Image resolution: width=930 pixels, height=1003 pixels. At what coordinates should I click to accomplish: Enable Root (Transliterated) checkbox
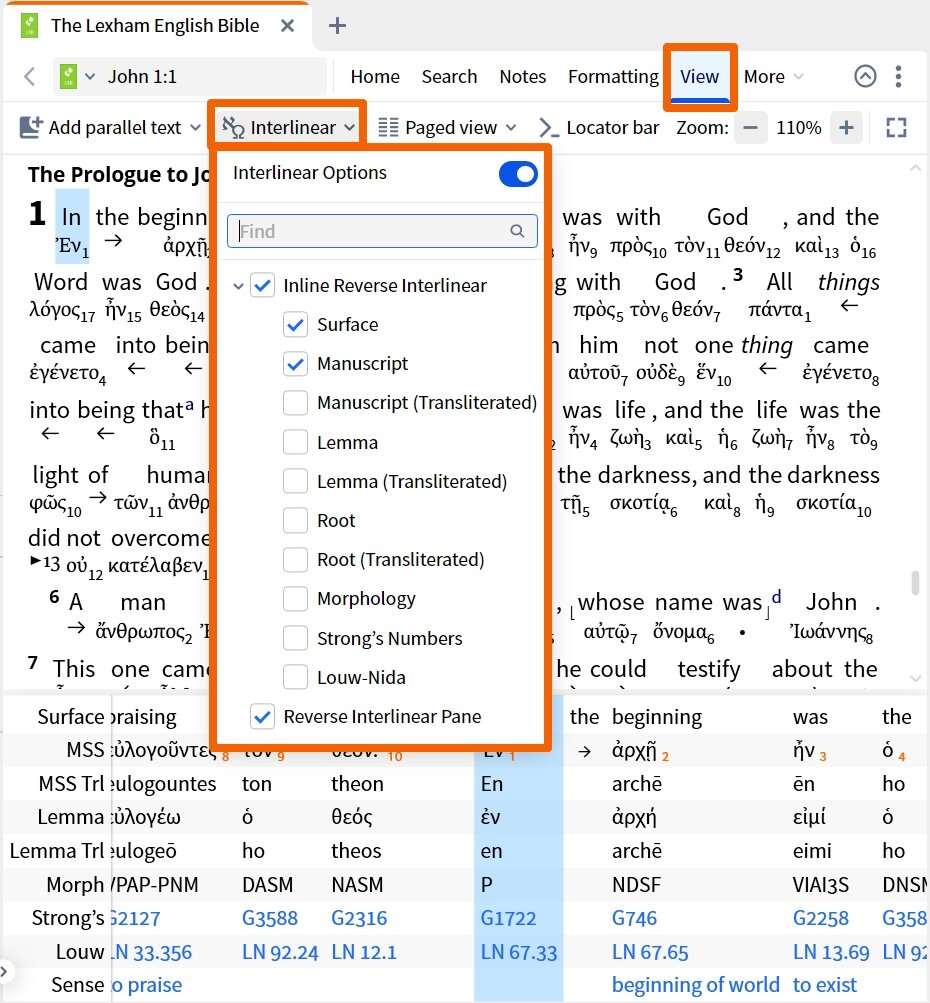pyautogui.click(x=296, y=560)
